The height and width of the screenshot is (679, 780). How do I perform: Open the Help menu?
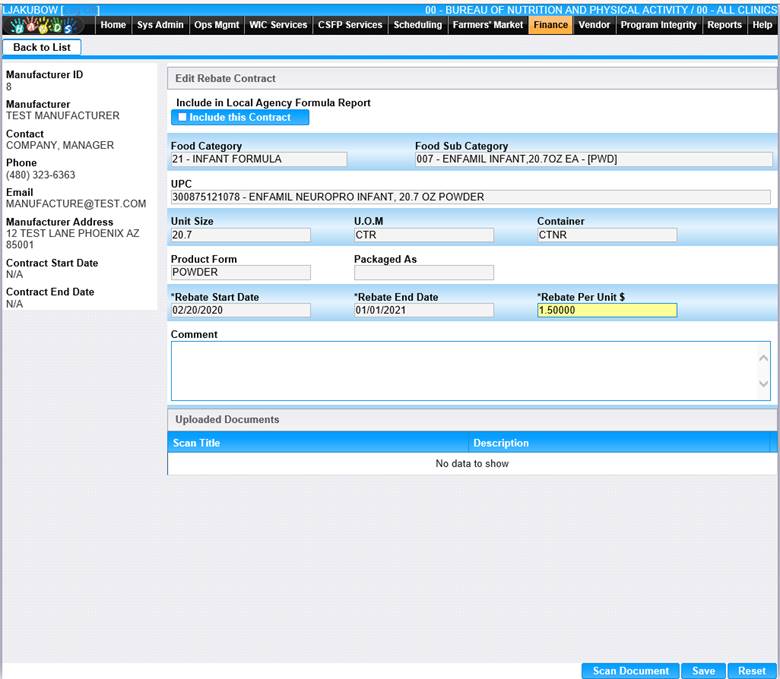click(x=762, y=25)
